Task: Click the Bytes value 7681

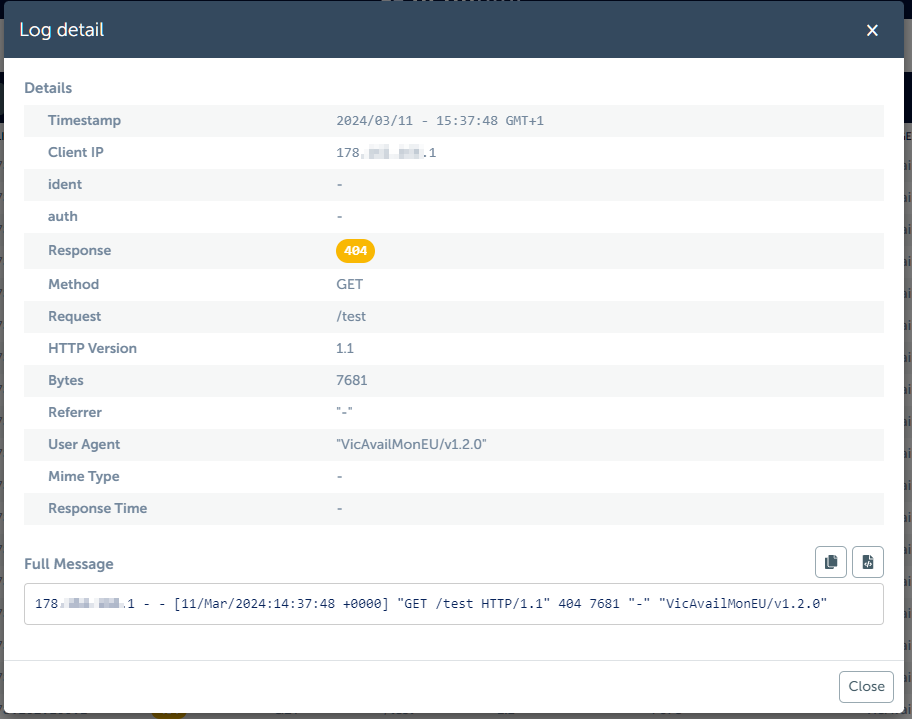Action: click(x=352, y=380)
